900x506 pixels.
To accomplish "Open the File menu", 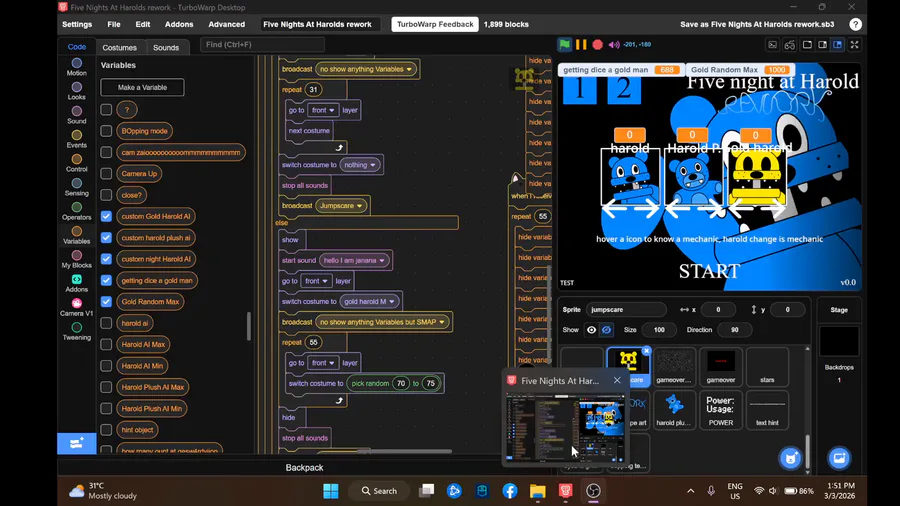I will [x=114, y=24].
